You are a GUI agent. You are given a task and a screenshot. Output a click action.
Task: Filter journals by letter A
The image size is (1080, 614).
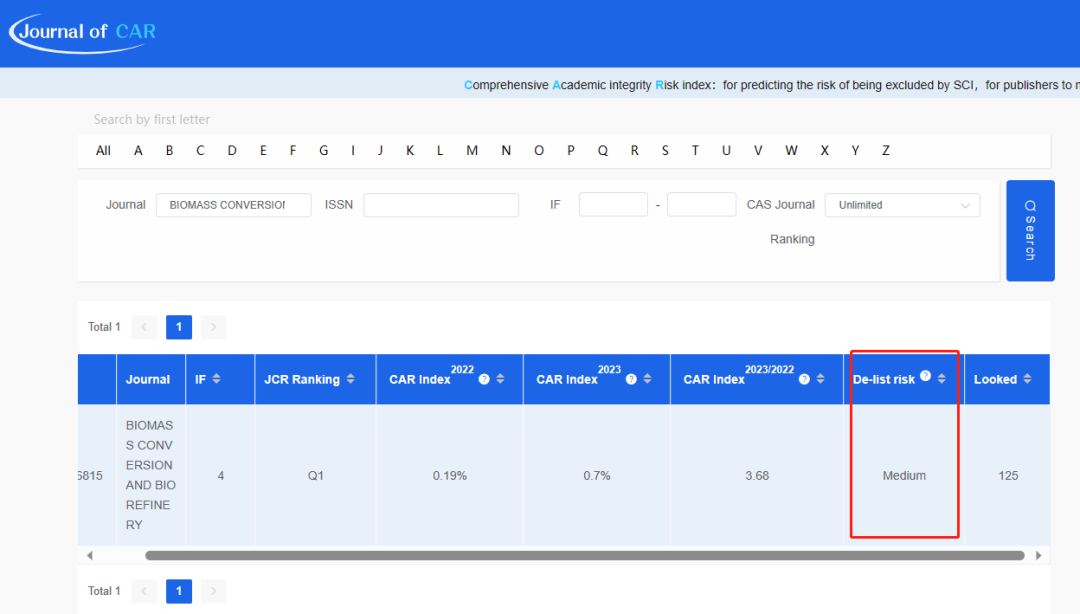[x=138, y=150]
